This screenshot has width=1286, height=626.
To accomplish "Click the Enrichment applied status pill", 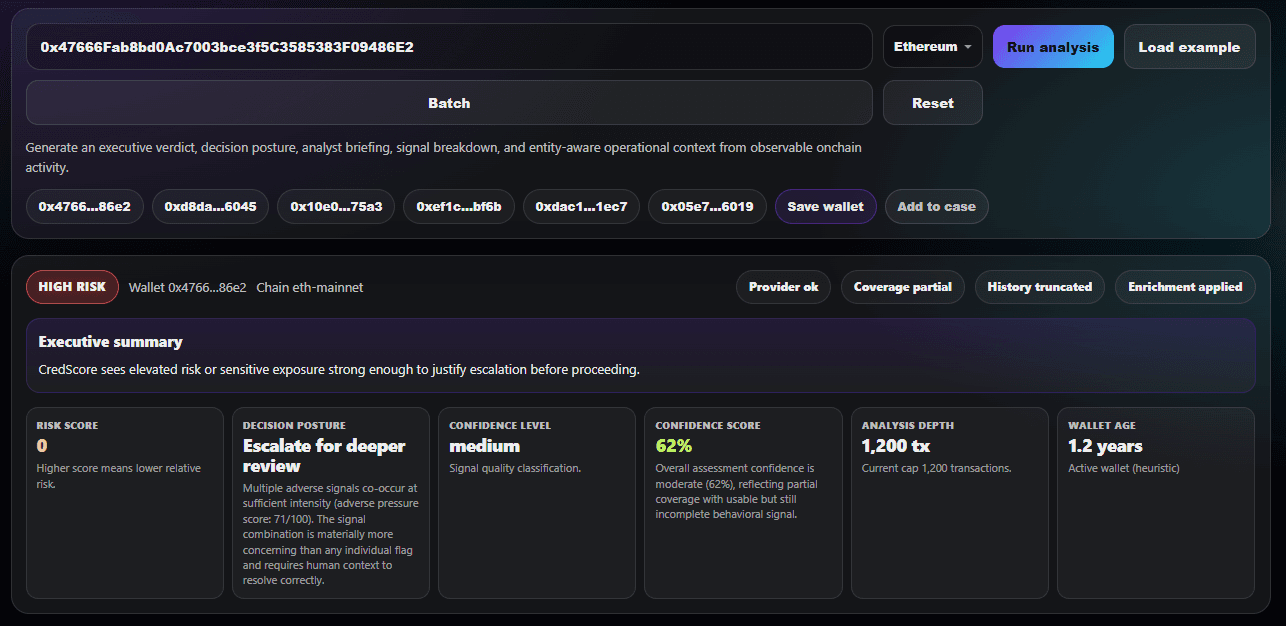I will coord(1185,287).
